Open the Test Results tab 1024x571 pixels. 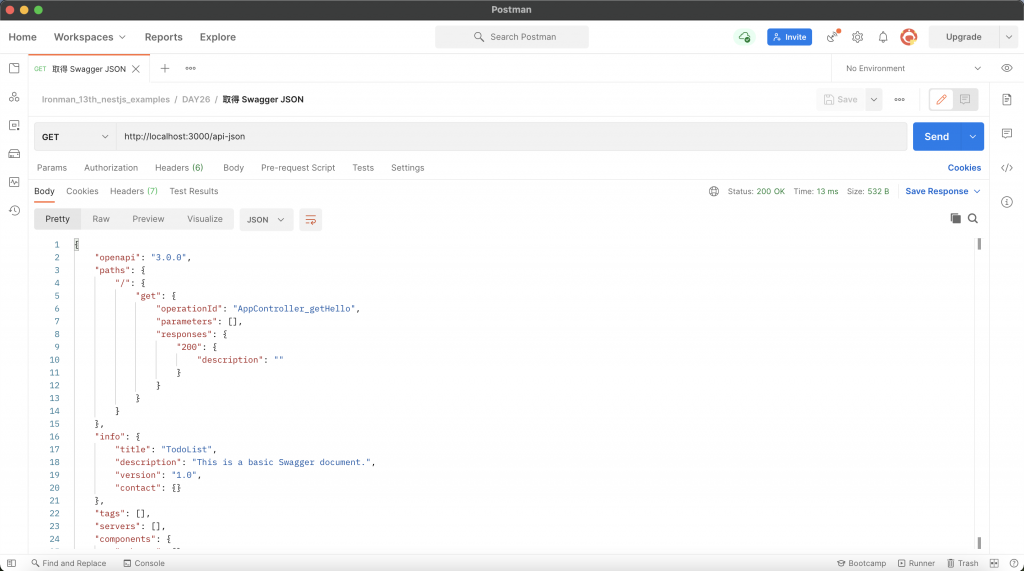(194, 191)
